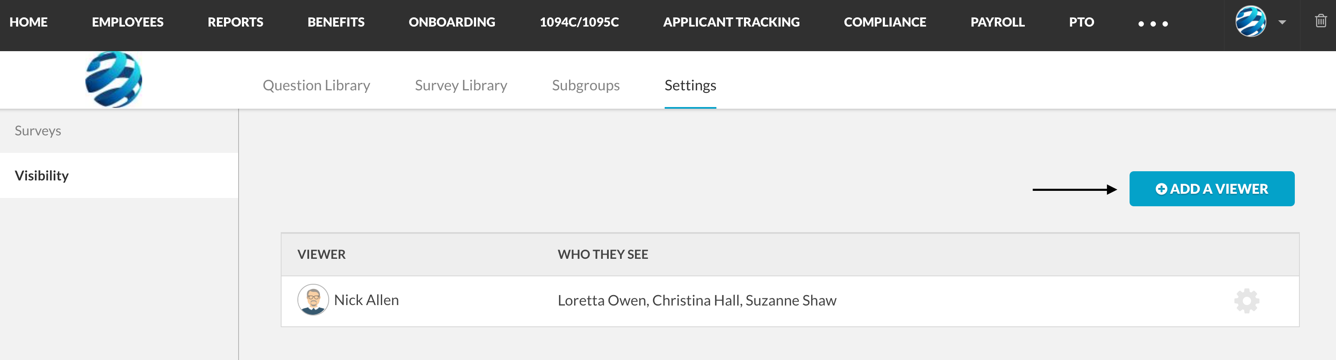
Task: Click the Nick Allen viewer name
Action: click(366, 300)
